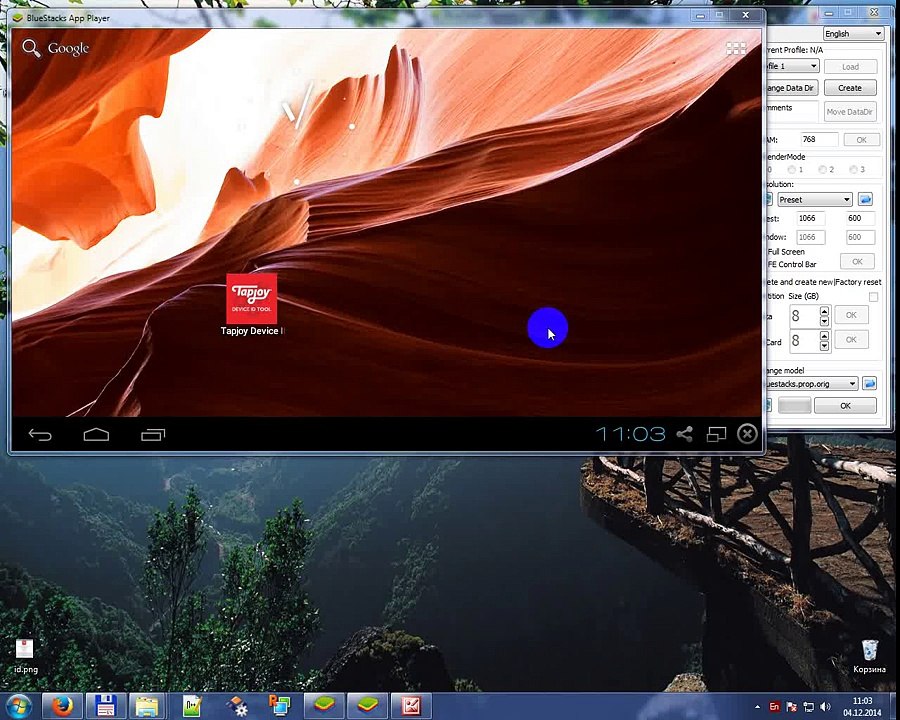Image resolution: width=900 pixels, height=720 pixels.
Task: Open the notepad-with-pencil taskbar app
Action: click(x=192, y=706)
